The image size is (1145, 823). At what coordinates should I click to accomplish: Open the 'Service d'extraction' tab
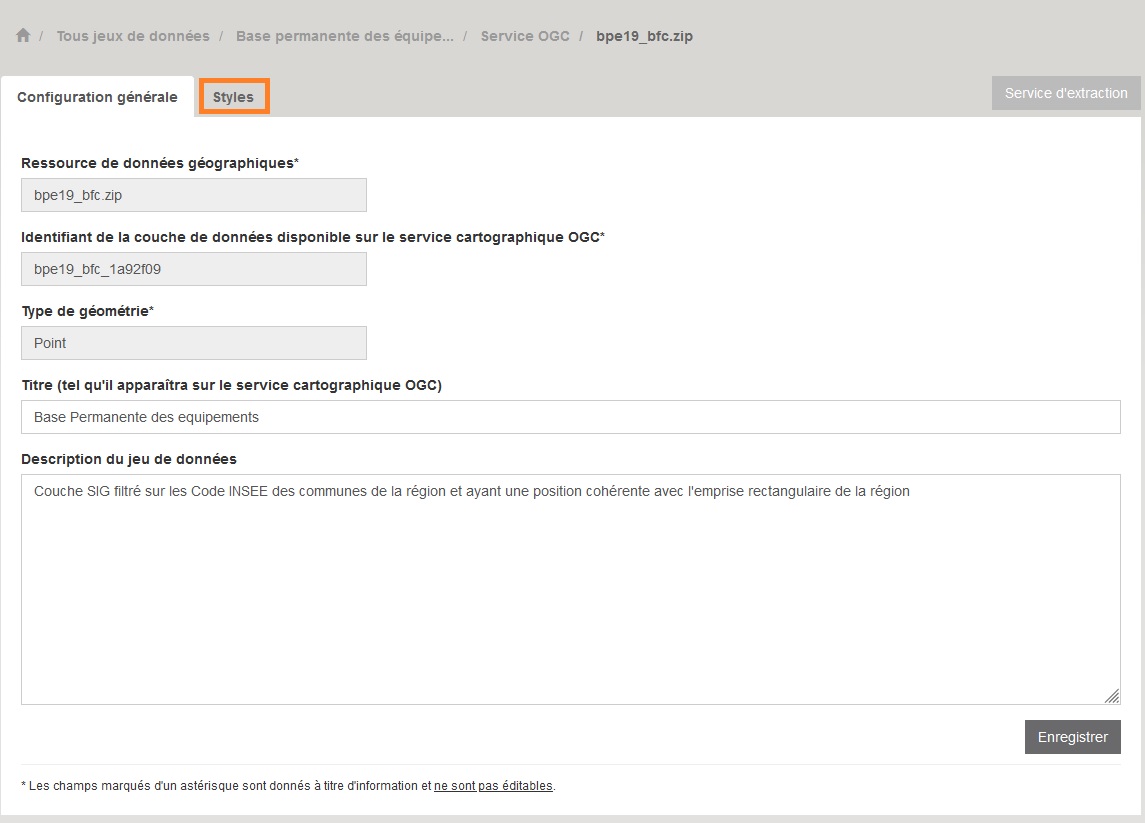coord(1065,93)
